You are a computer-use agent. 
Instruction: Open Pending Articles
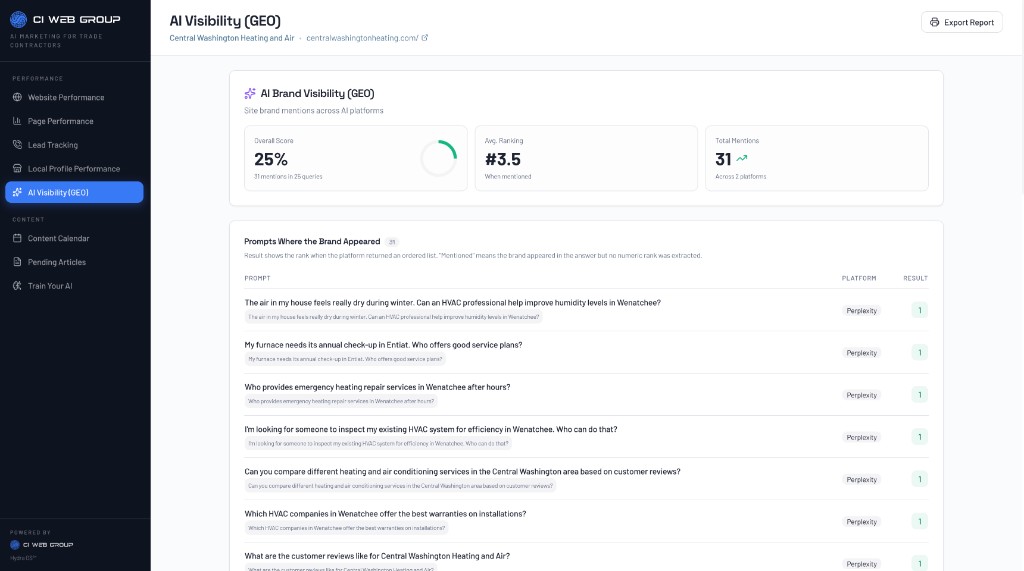point(74,262)
